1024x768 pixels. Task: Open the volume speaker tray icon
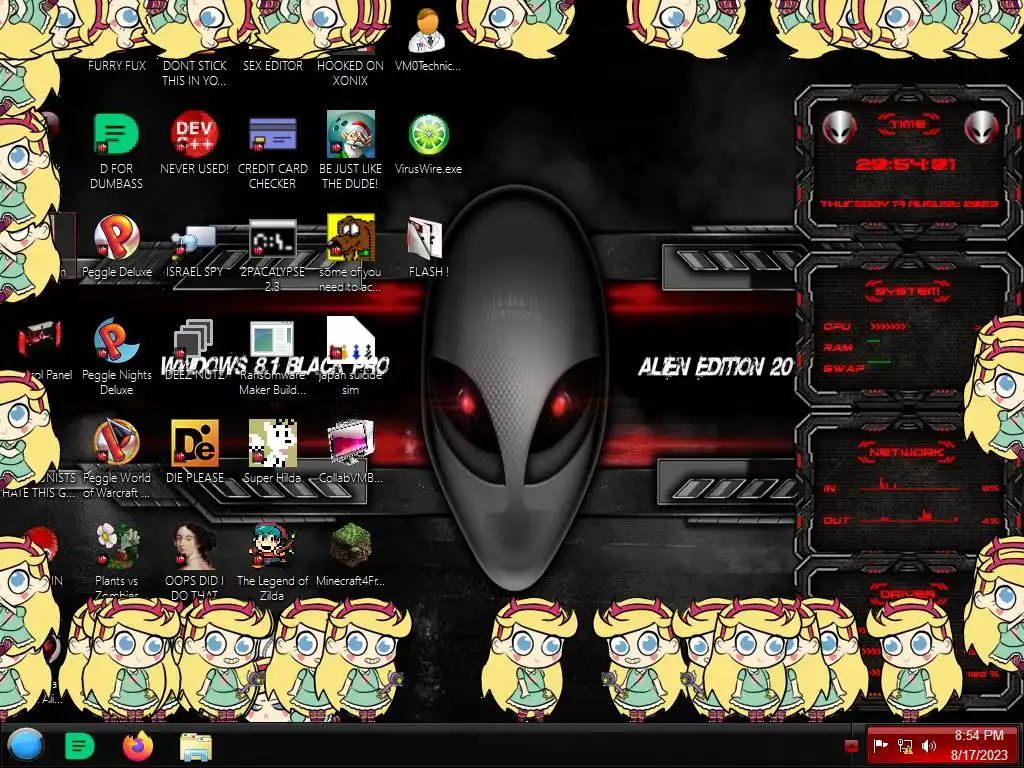(x=929, y=745)
